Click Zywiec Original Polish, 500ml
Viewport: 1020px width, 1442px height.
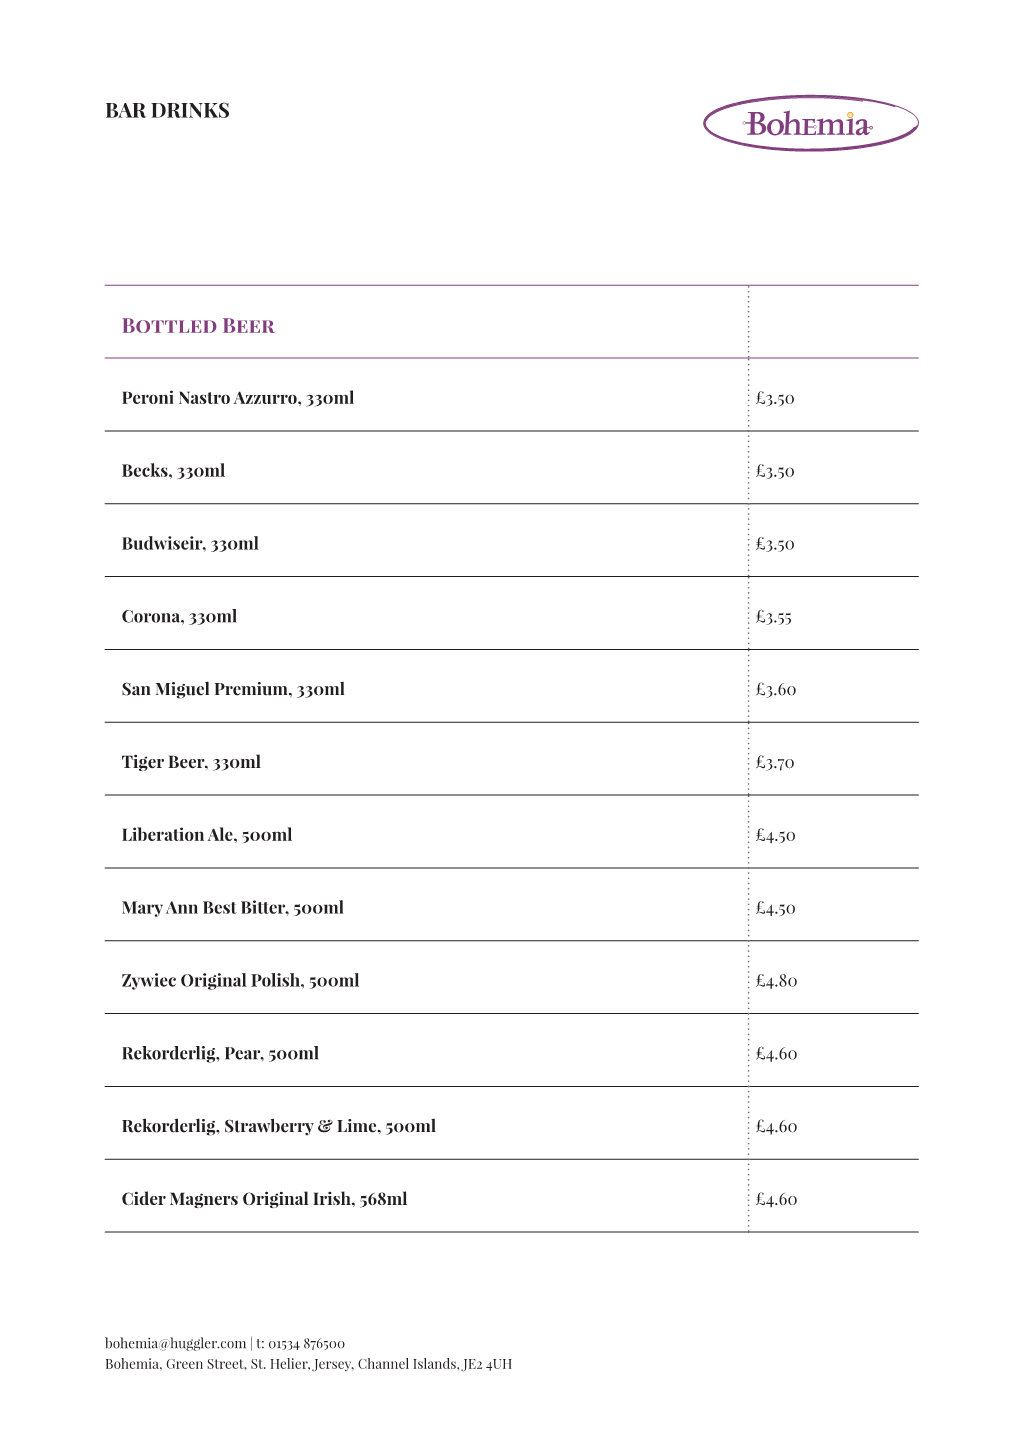240,981
